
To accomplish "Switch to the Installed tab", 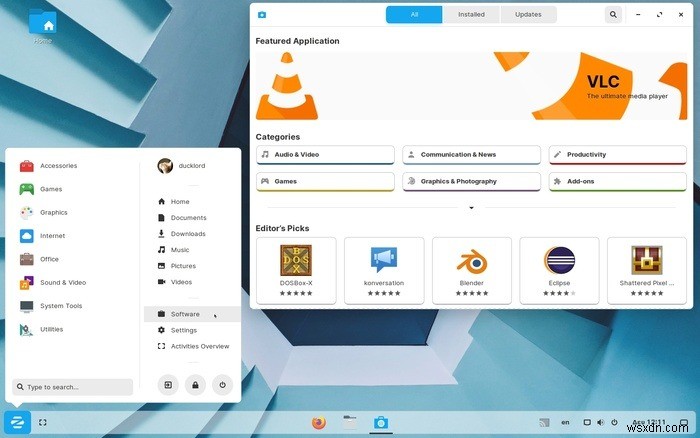I will coord(471,14).
